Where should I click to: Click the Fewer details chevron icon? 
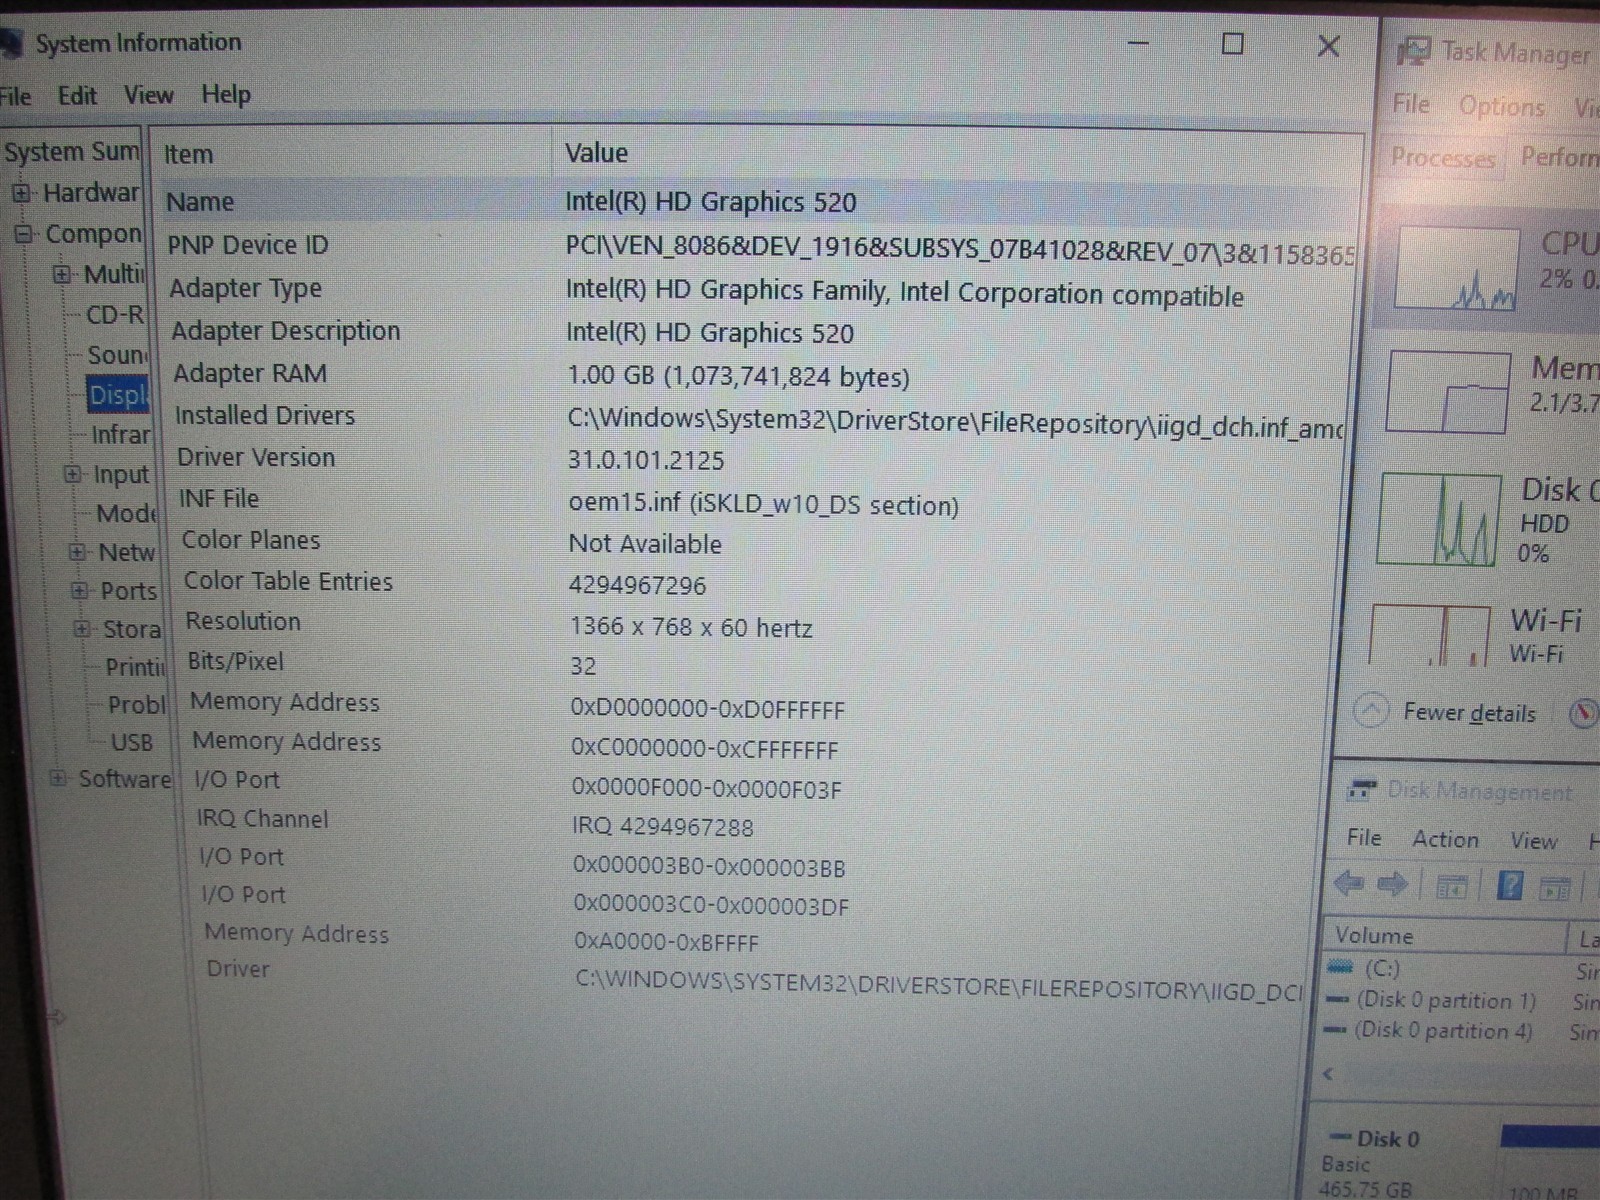point(1371,711)
